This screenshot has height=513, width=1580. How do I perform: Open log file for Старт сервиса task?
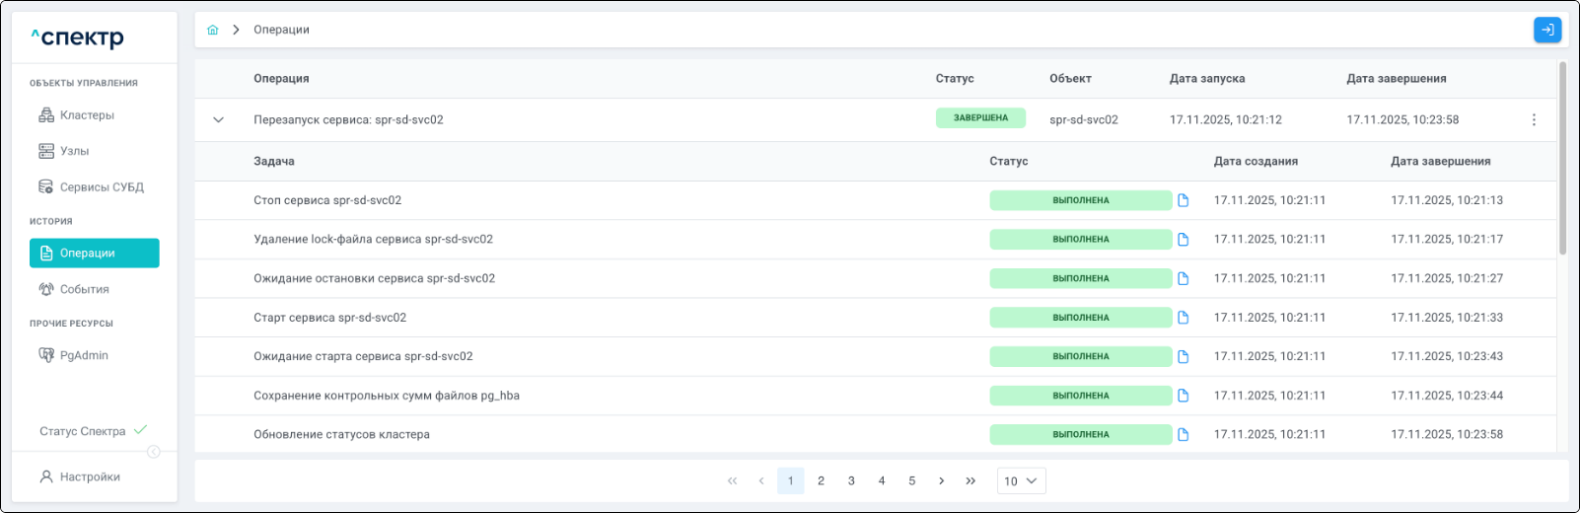(1183, 317)
